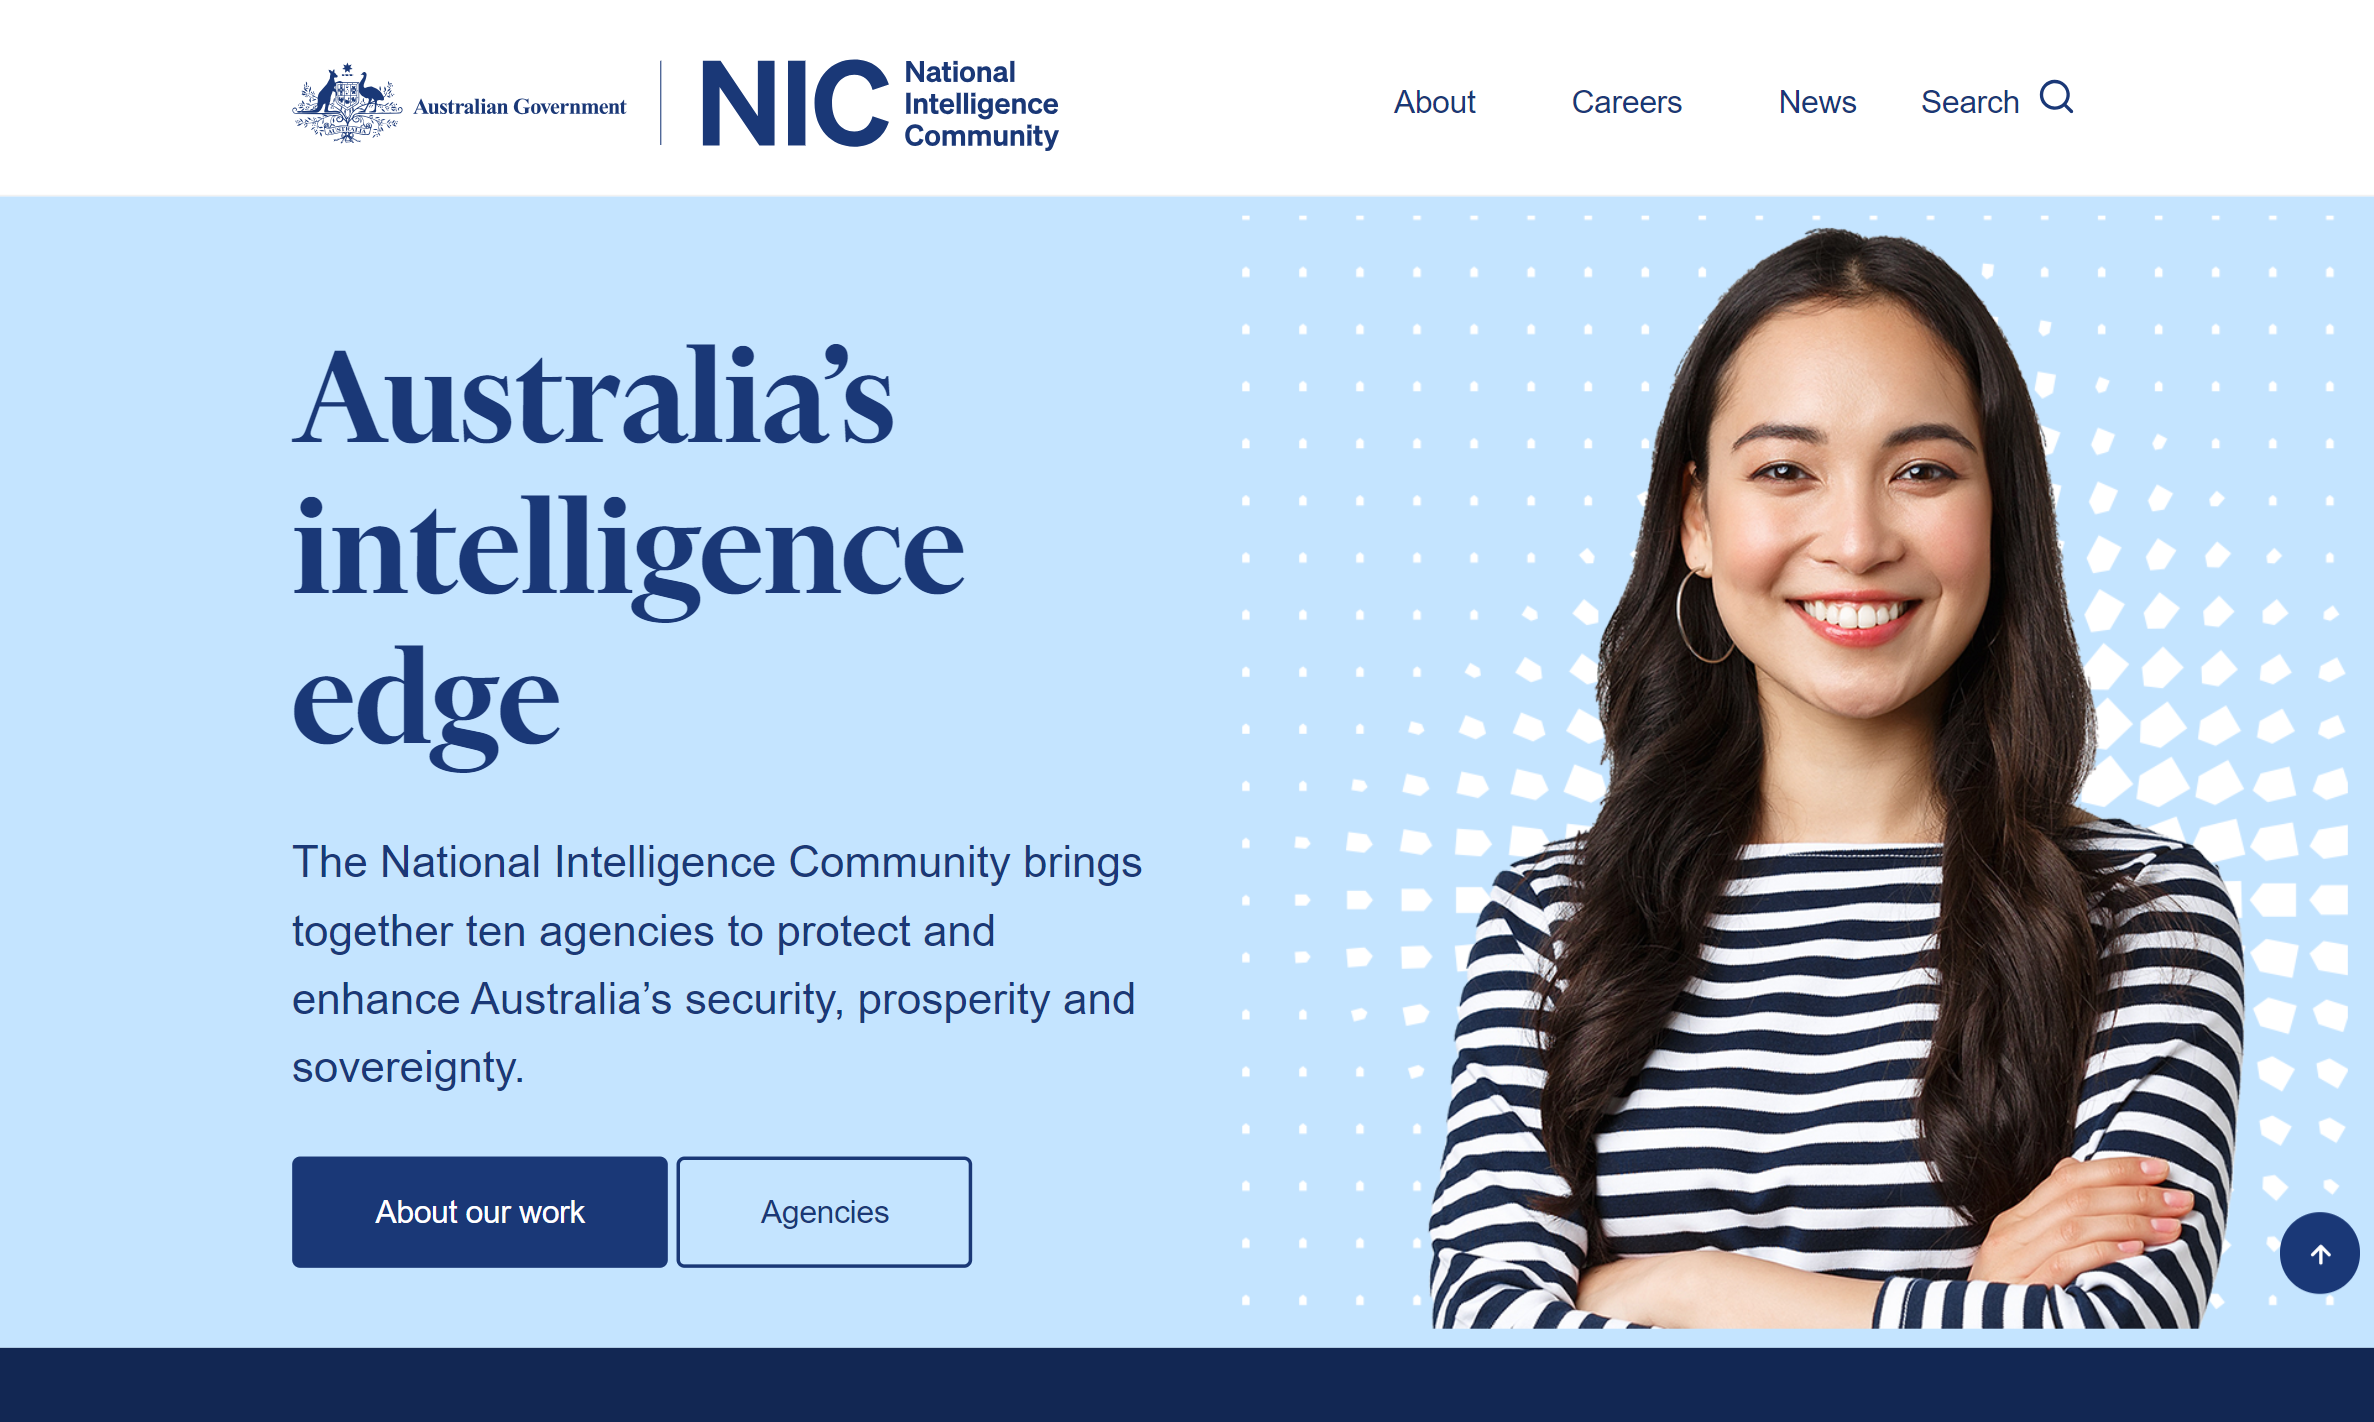The image size is (2374, 1422).
Task: Click the large NIC logo letters
Action: (795, 103)
